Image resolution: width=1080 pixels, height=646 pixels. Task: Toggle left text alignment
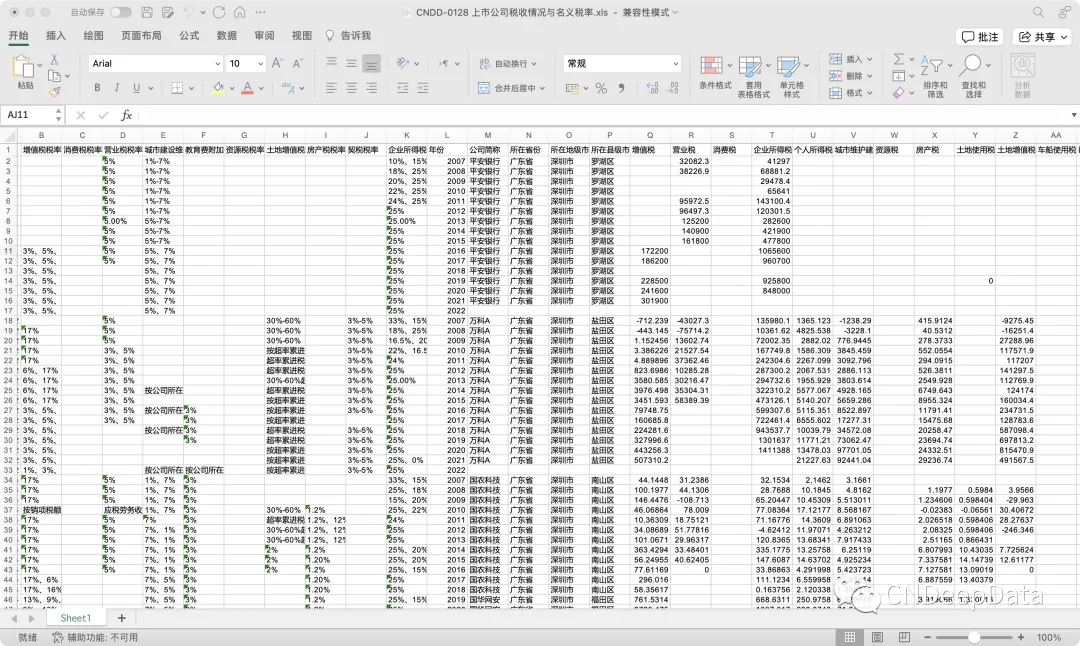331,87
